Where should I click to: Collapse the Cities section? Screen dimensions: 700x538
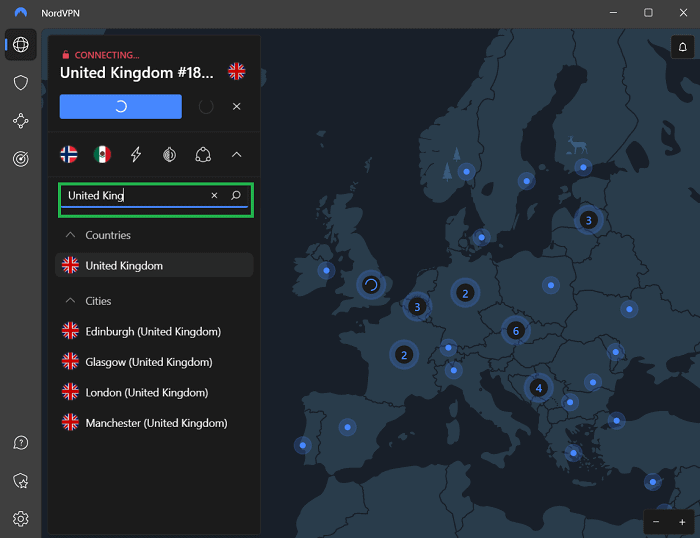click(x=70, y=301)
